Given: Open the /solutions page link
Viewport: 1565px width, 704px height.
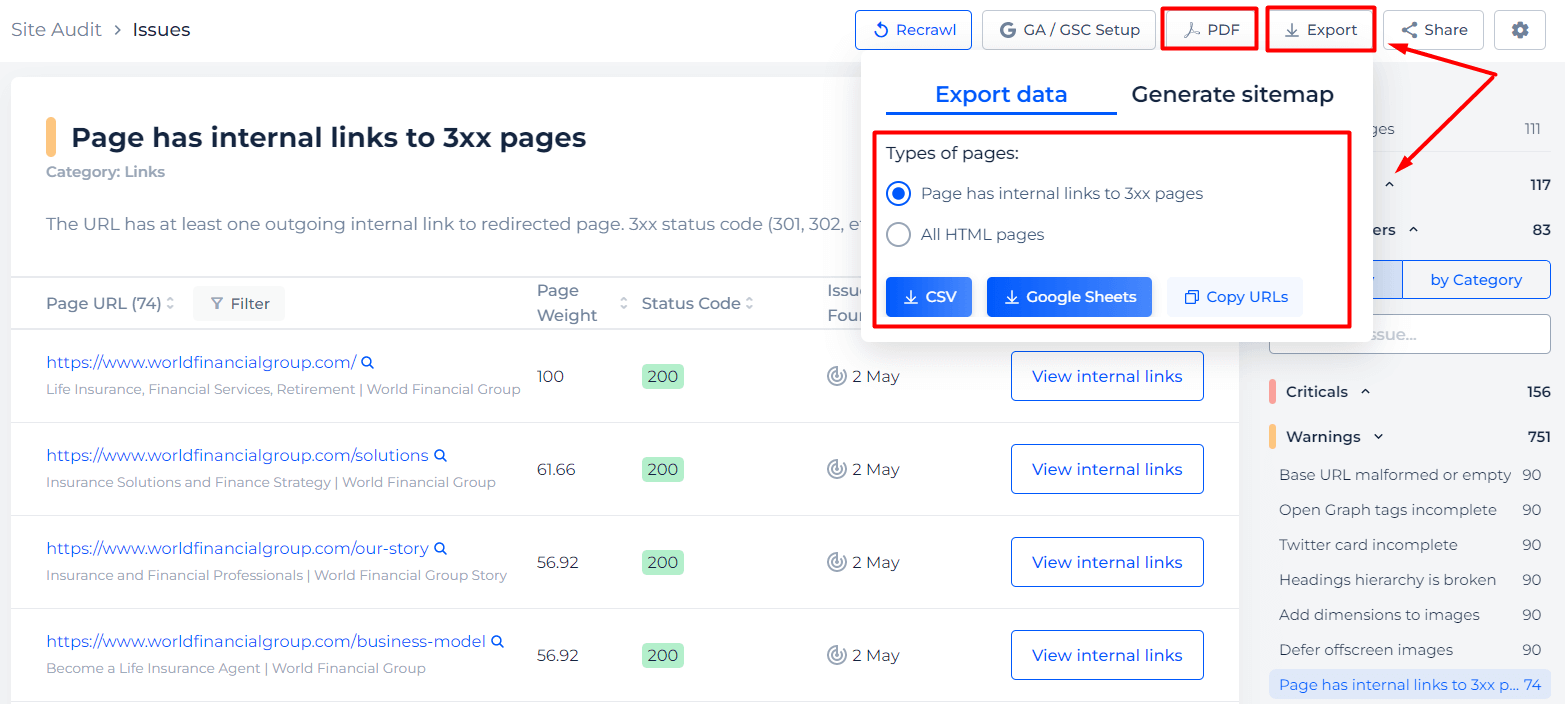Looking at the screenshot, I should (237, 455).
